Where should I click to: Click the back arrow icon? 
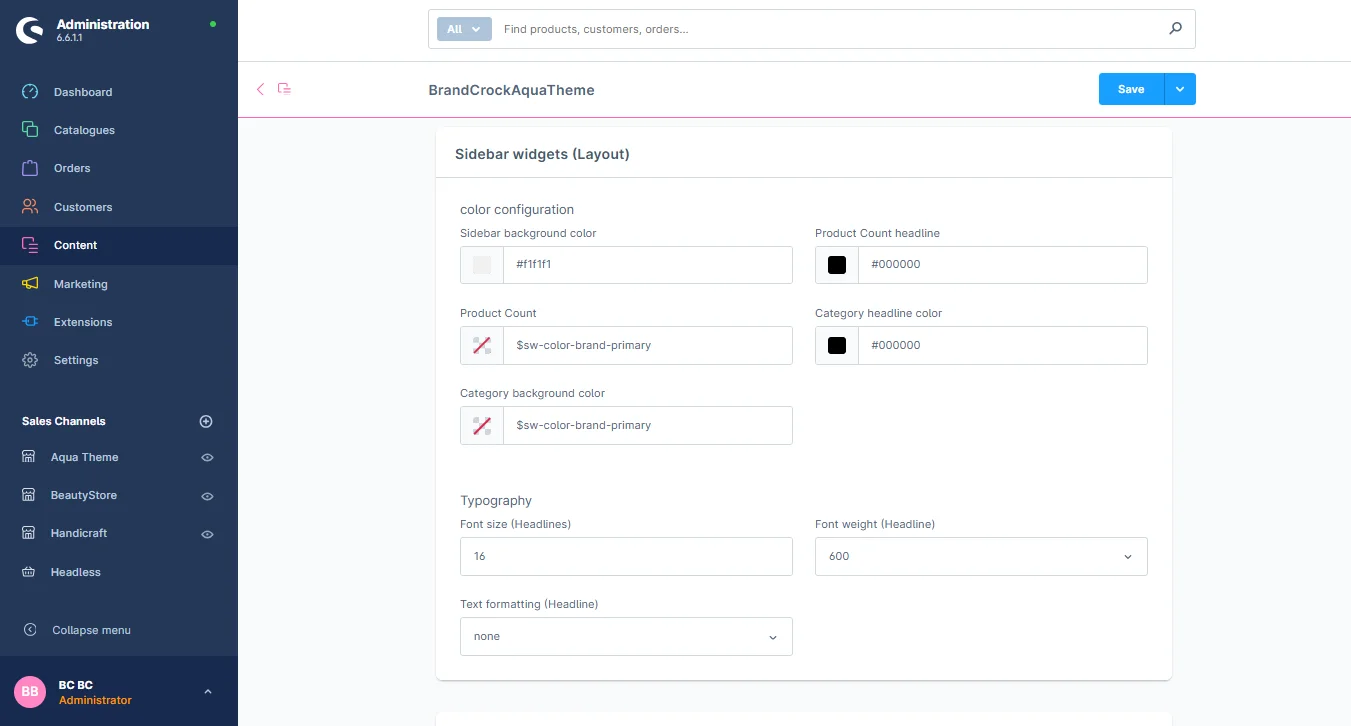pos(260,89)
